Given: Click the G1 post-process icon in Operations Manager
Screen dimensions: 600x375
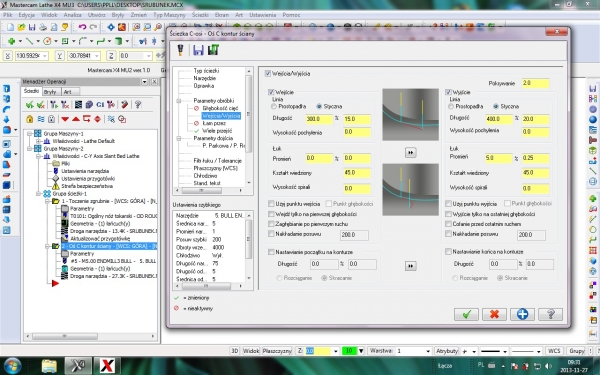Looking at the screenshot, I should coord(100,104).
